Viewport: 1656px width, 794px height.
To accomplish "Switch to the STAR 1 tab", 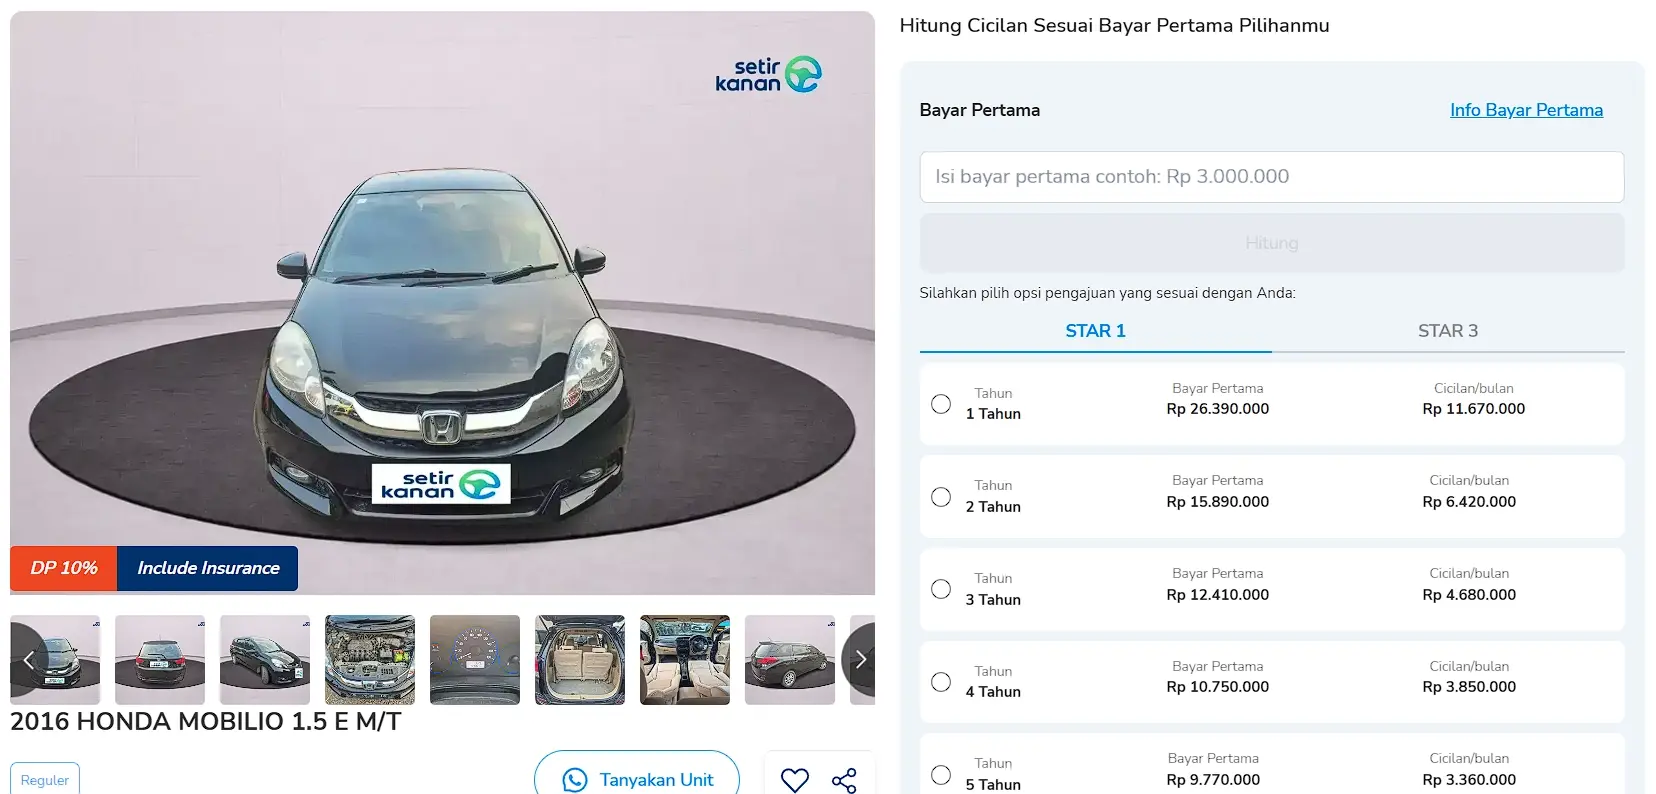I will point(1096,331).
